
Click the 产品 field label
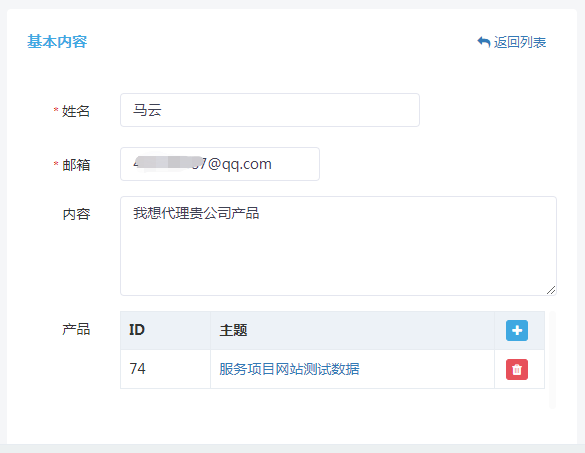(76, 329)
